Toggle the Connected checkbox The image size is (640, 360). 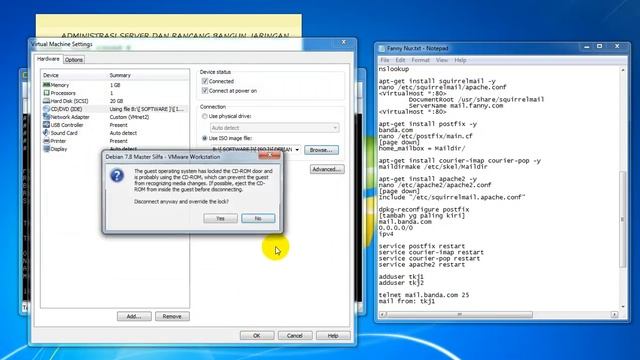[x=205, y=81]
